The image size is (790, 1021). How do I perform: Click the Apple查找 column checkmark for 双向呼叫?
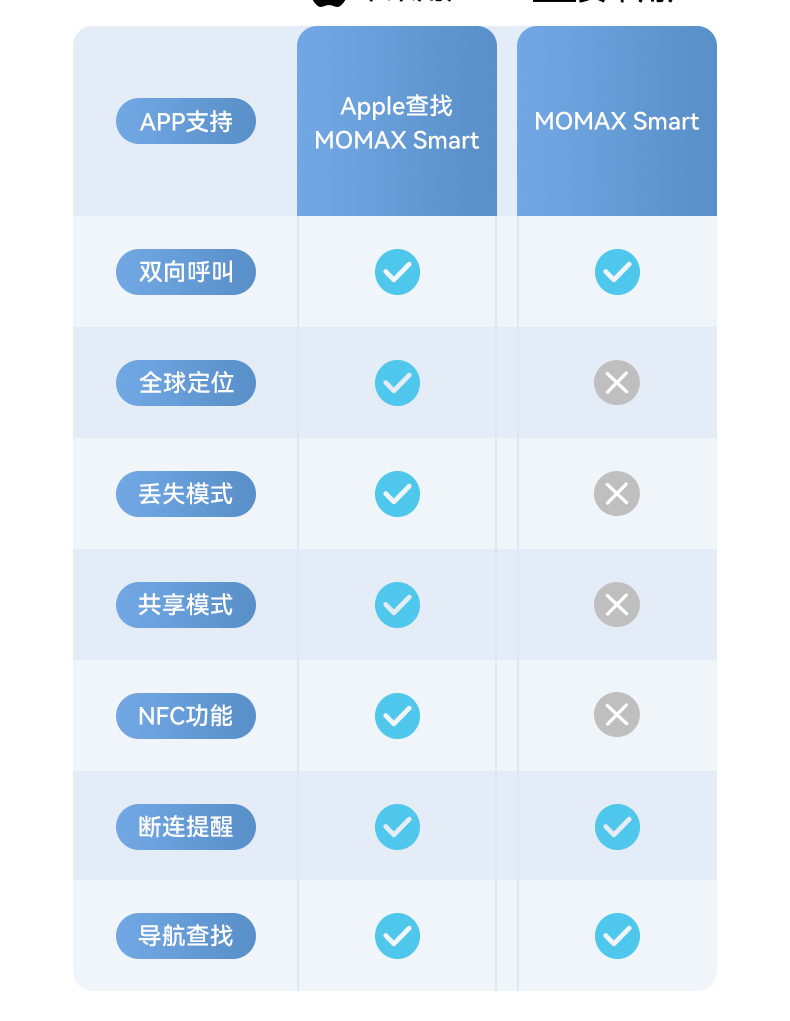pyautogui.click(x=397, y=272)
